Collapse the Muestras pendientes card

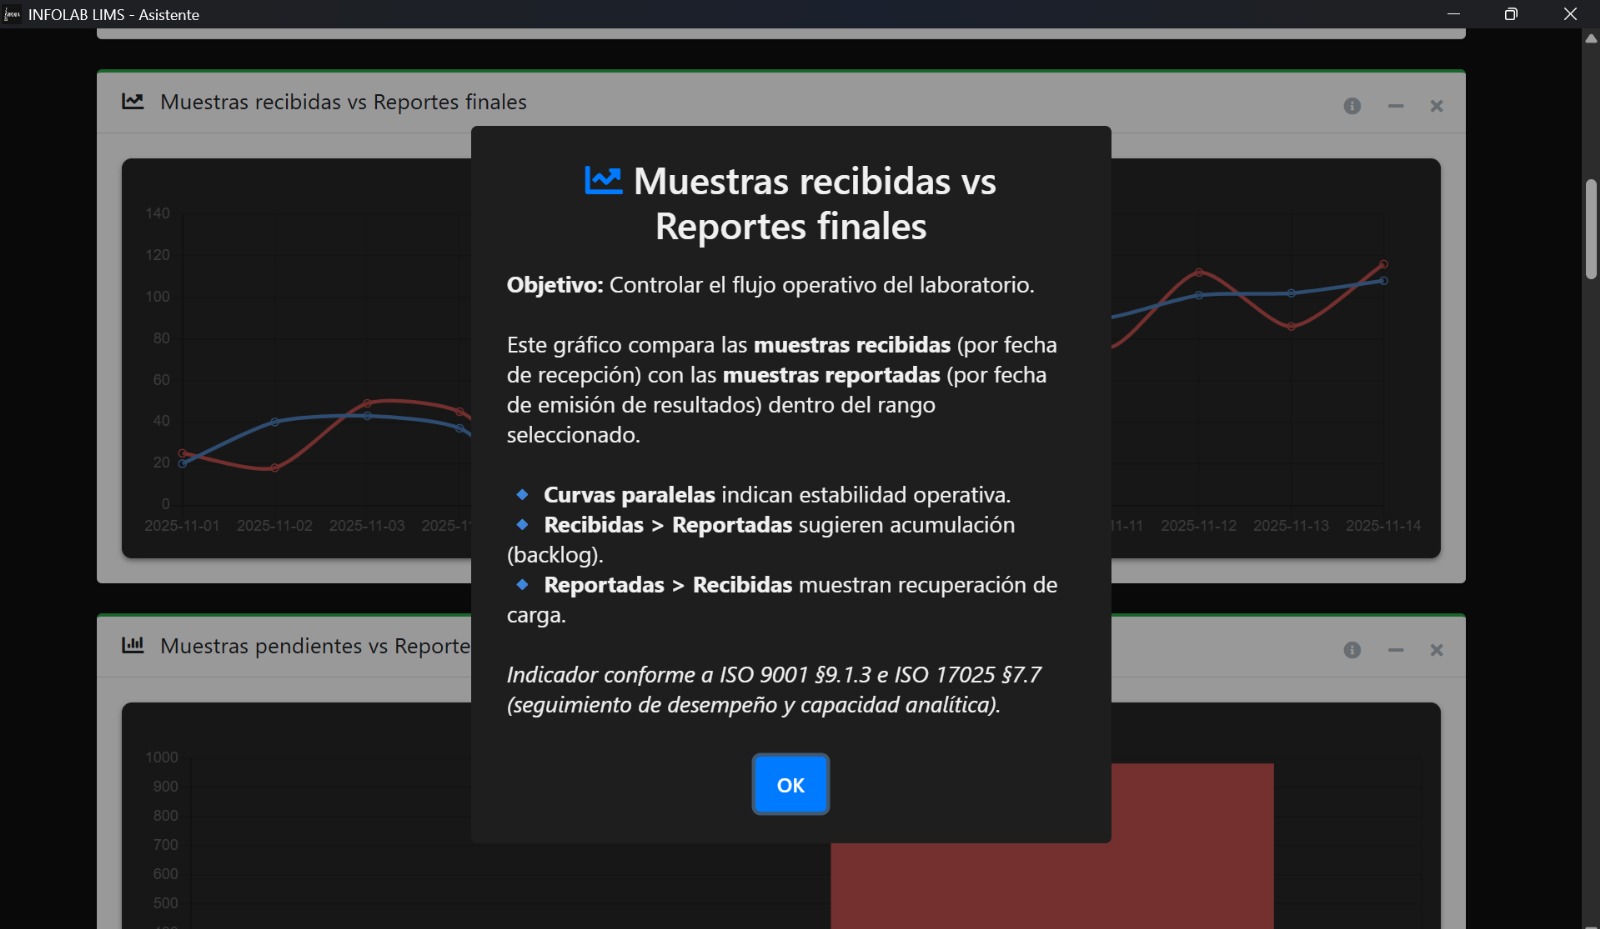[x=1395, y=650]
